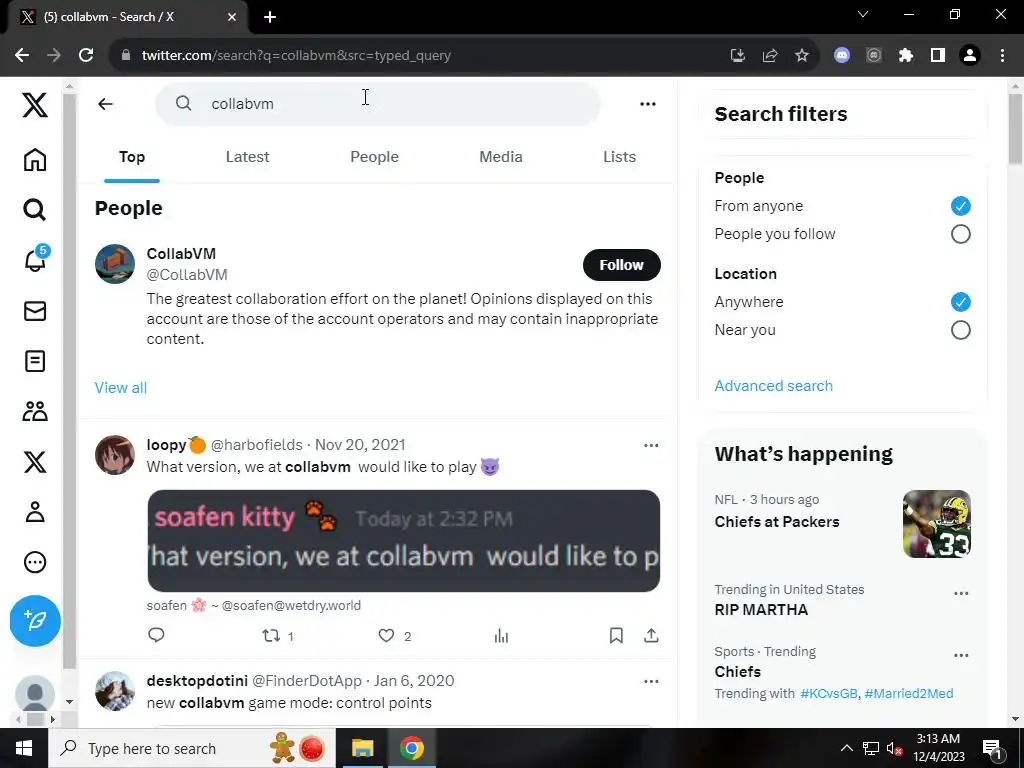Image resolution: width=1024 pixels, height=768 pixels.
Task: Select Near you radio option
Action: click(x=961, y=330)
